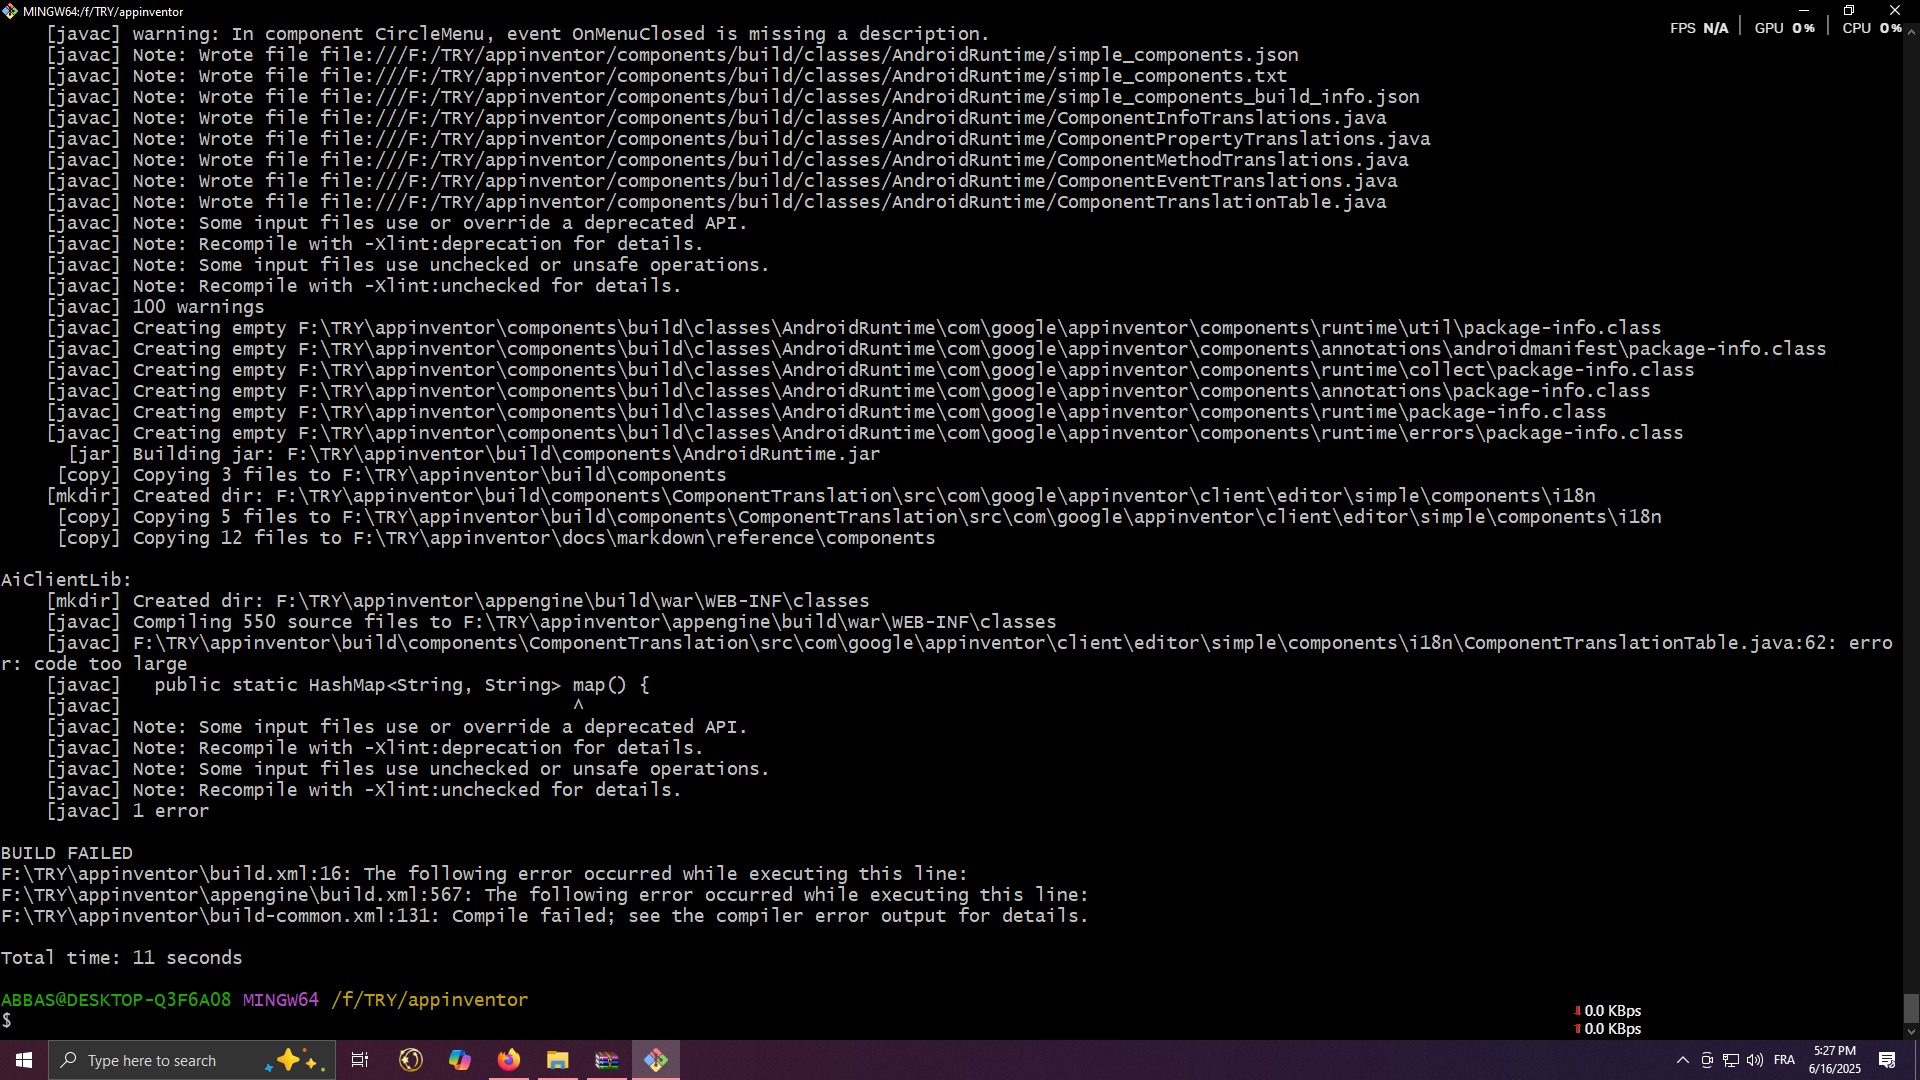The height and width of the screenshot is (1080, 1920).
Task: Click the '[jar] Building jar' line
Action: coord(474,454)
